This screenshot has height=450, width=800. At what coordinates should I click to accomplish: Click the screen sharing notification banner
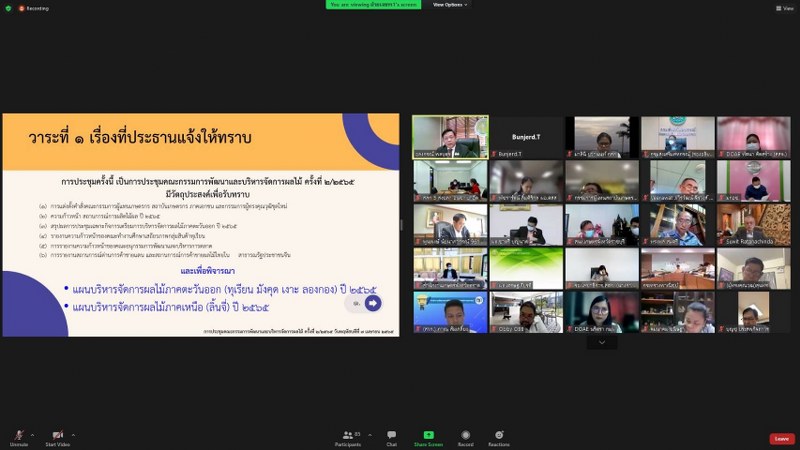click(376, 5)
